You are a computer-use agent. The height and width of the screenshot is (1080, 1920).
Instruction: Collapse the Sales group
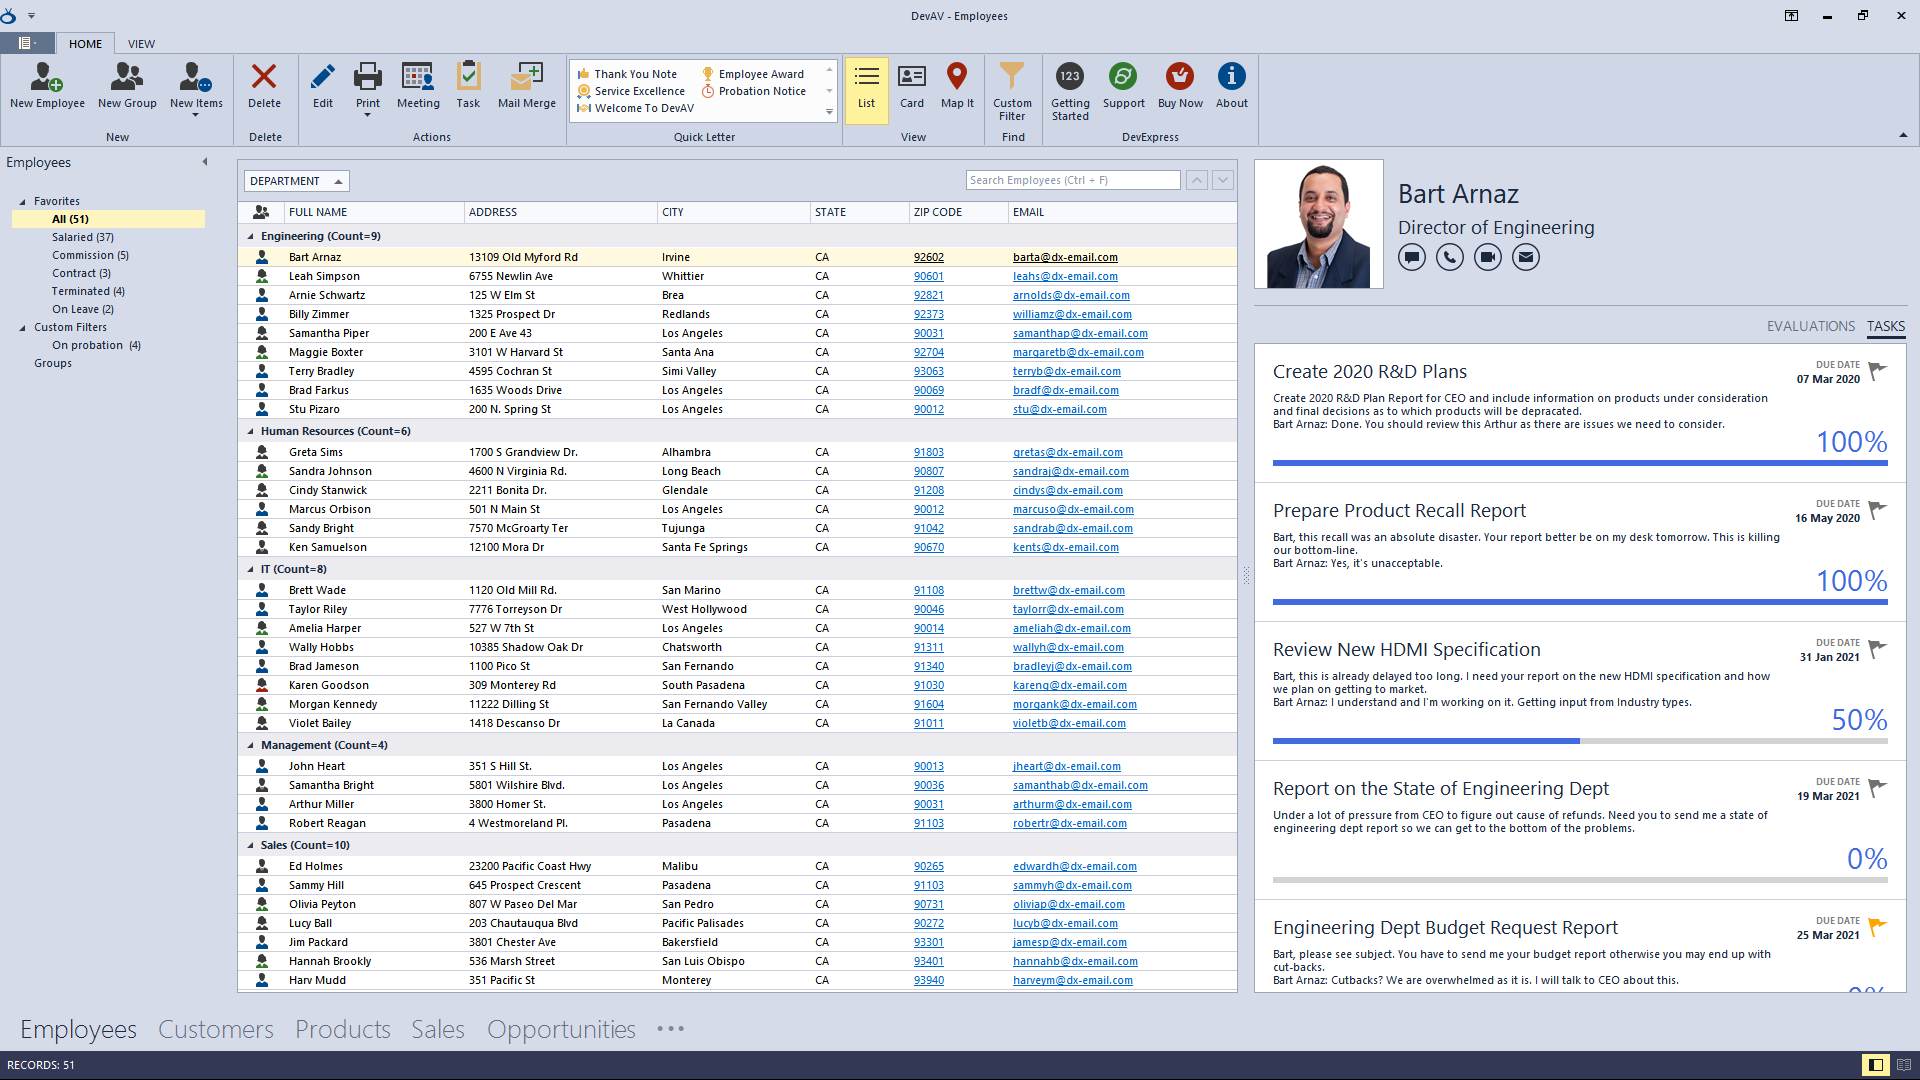[x=251, y=846]
